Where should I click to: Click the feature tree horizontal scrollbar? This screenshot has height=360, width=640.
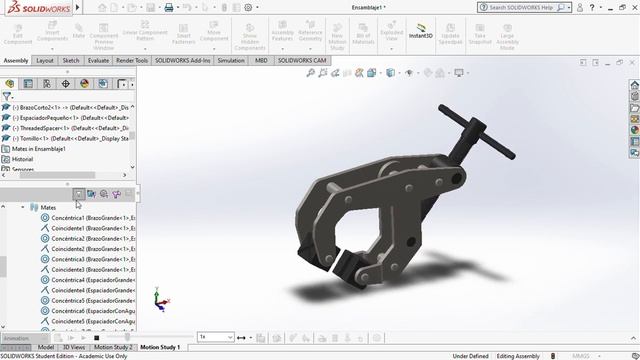57,175
